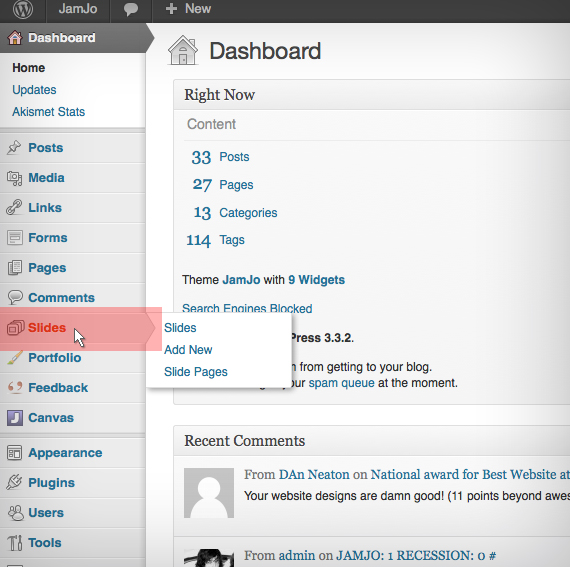Select Add New in Slides flyout

click(188, 350)
